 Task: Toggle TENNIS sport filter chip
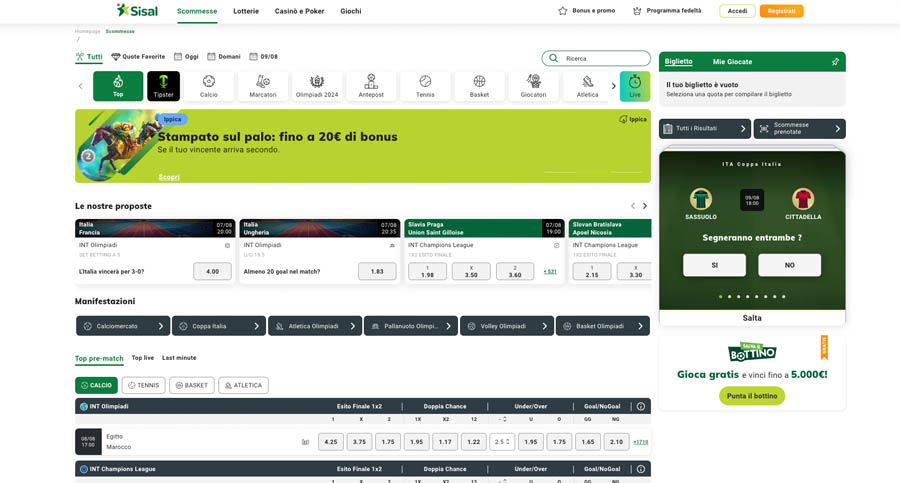coord(143,385)
